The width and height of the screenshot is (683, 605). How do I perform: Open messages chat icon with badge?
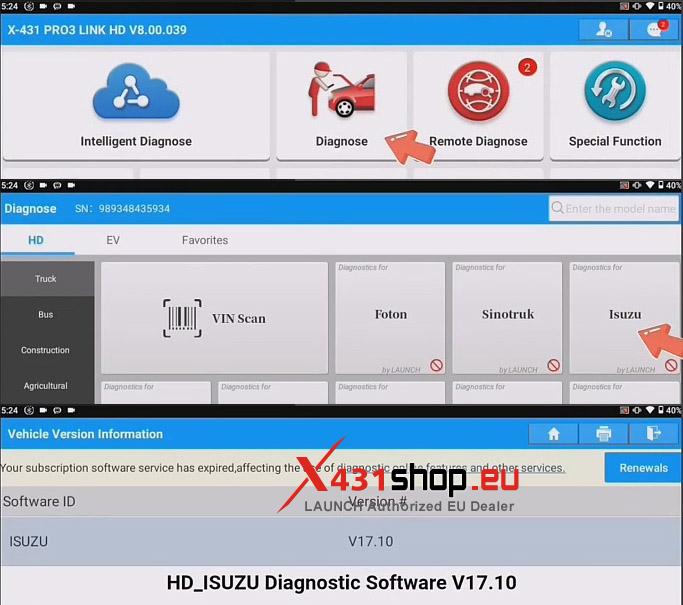655,30
